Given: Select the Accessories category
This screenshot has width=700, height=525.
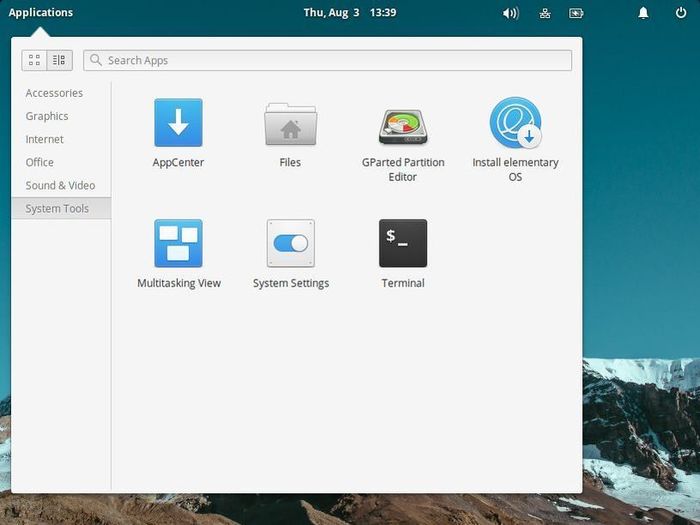Looking at the screenshot, I should pos(54,93).
